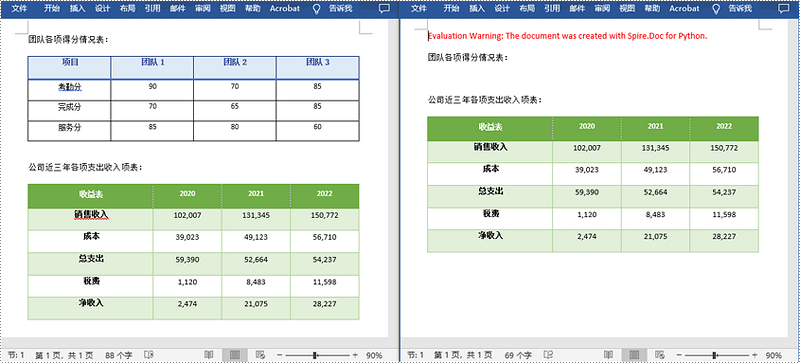The image size is (800, 363).
Task: Click the 团队 2 header cell
Action: click(235, 67)
